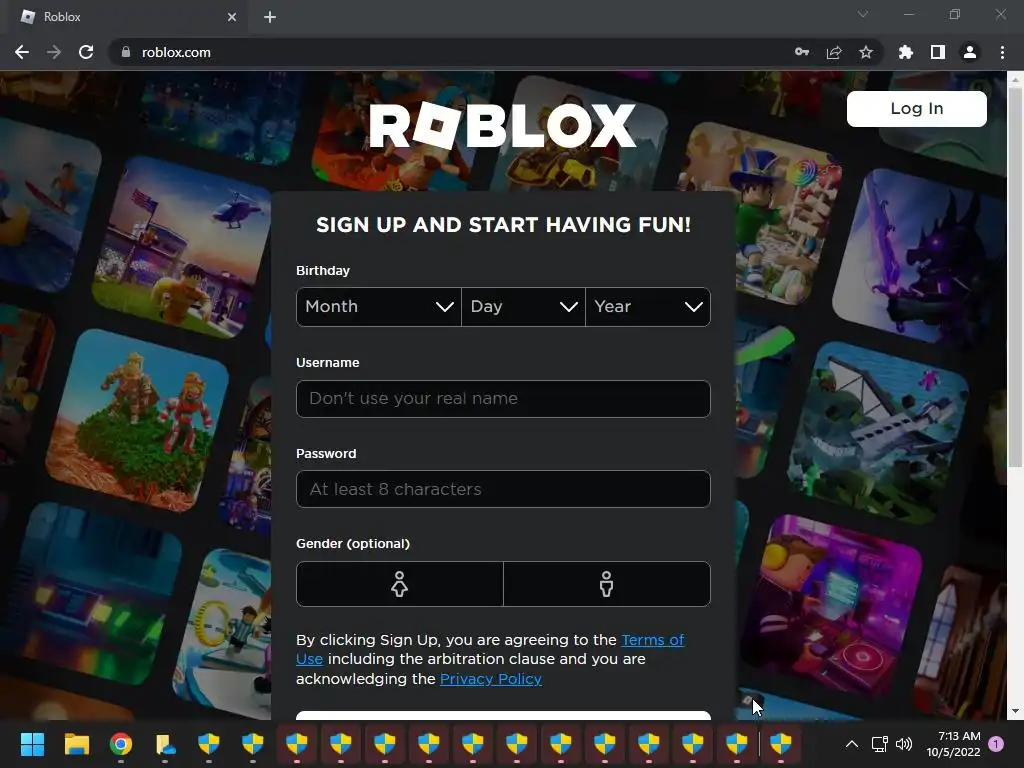Screen dimensions: 1024x768
Task: Open the Chrome extensions puzzle menu
Action: click(906, 52)
